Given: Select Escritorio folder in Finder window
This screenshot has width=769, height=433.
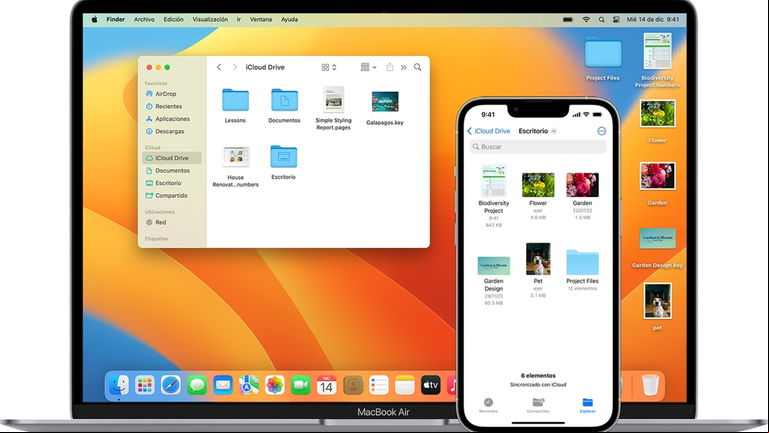Looking at the screenshot, I should (x=283, y=162).
